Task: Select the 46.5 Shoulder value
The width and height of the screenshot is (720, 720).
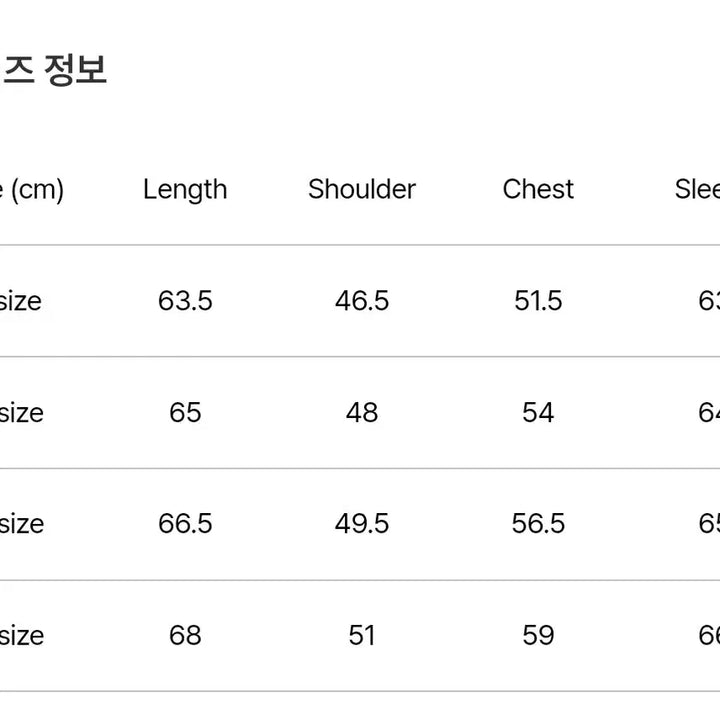Action: pyautogui.click(x=361, y=301)
